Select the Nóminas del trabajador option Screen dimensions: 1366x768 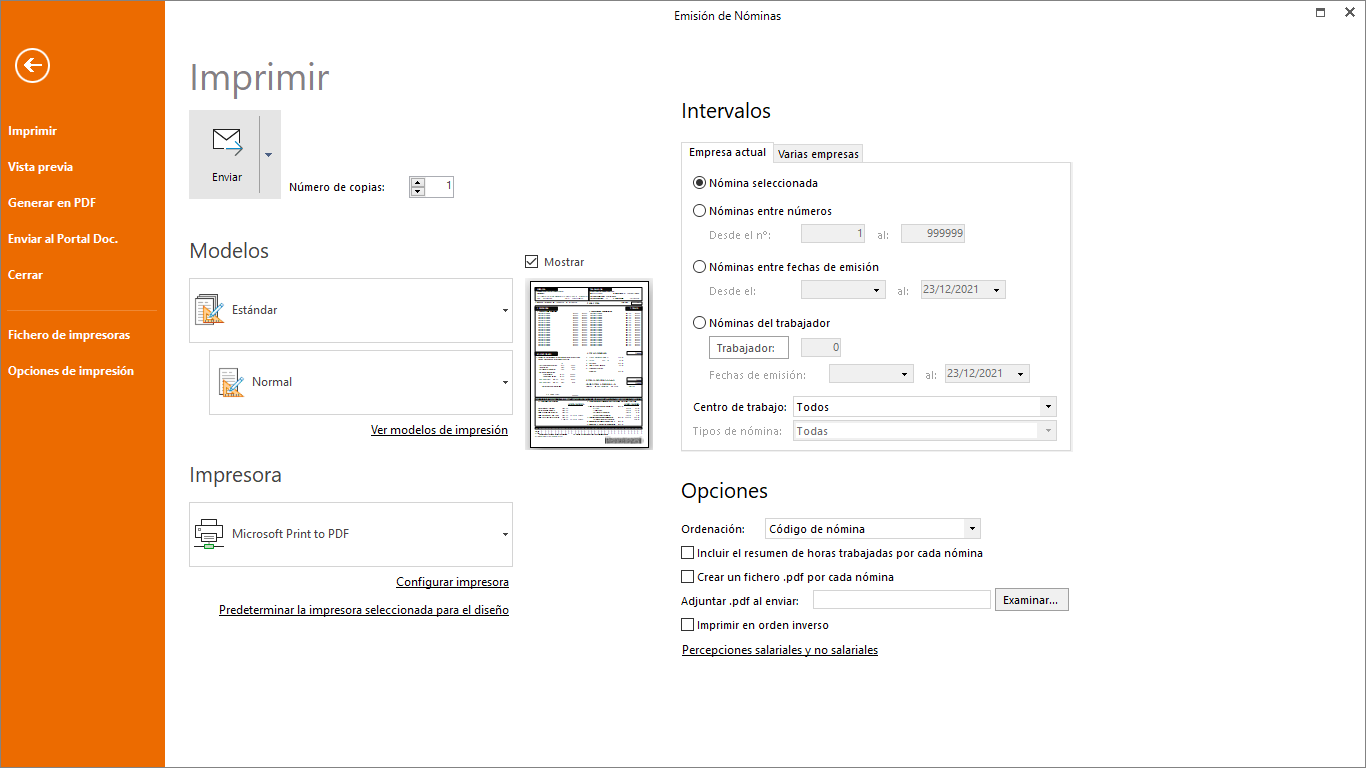tap(700, 323)
